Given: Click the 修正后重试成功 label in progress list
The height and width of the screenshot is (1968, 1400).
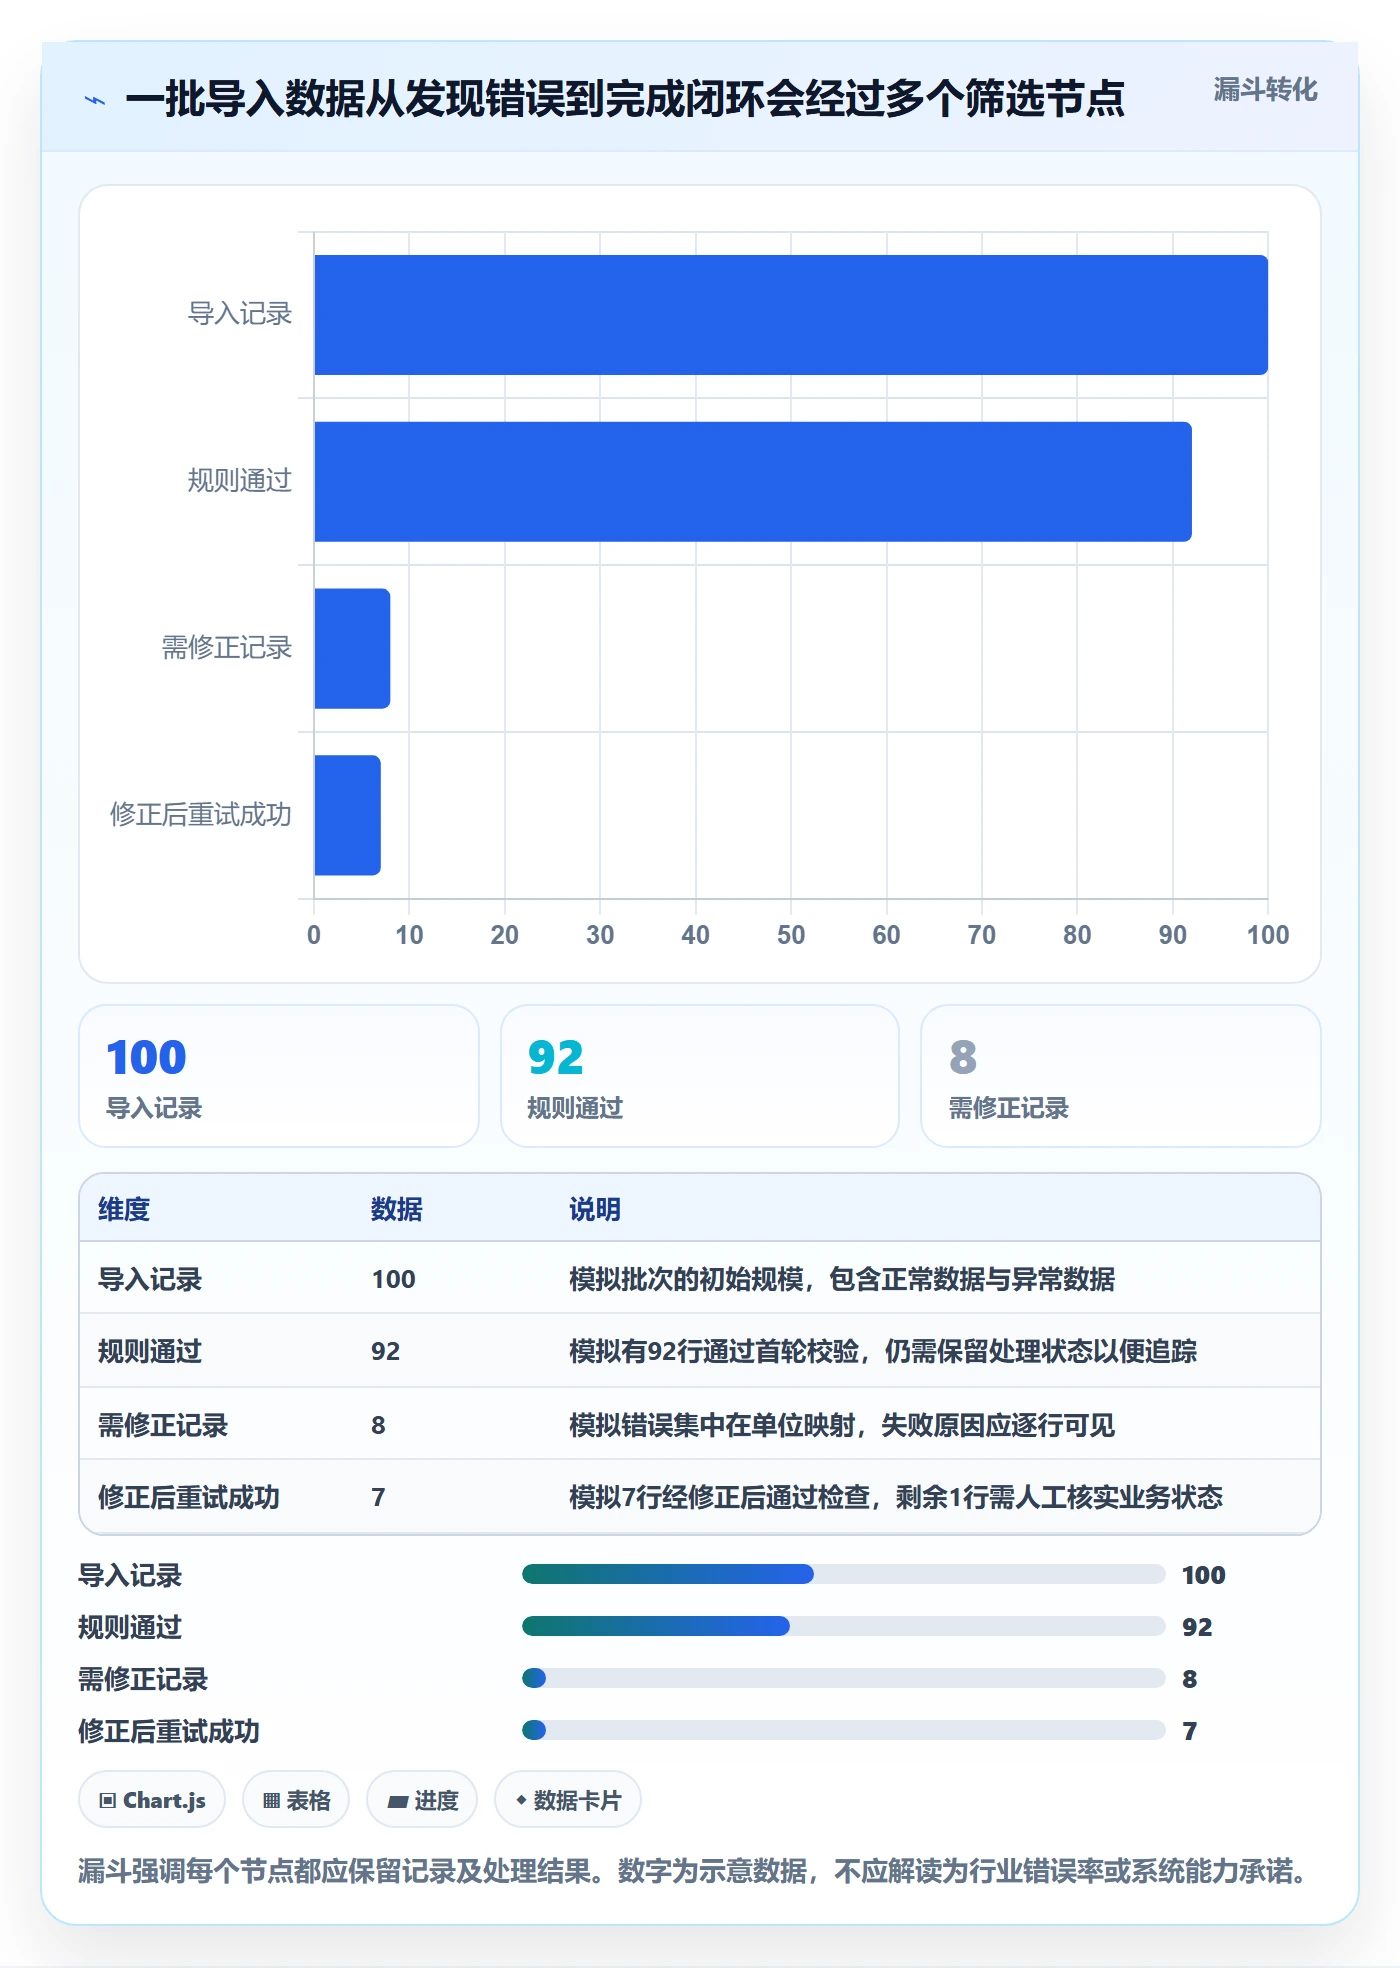Looking at the screenshot, I should tap(169, 1731).
